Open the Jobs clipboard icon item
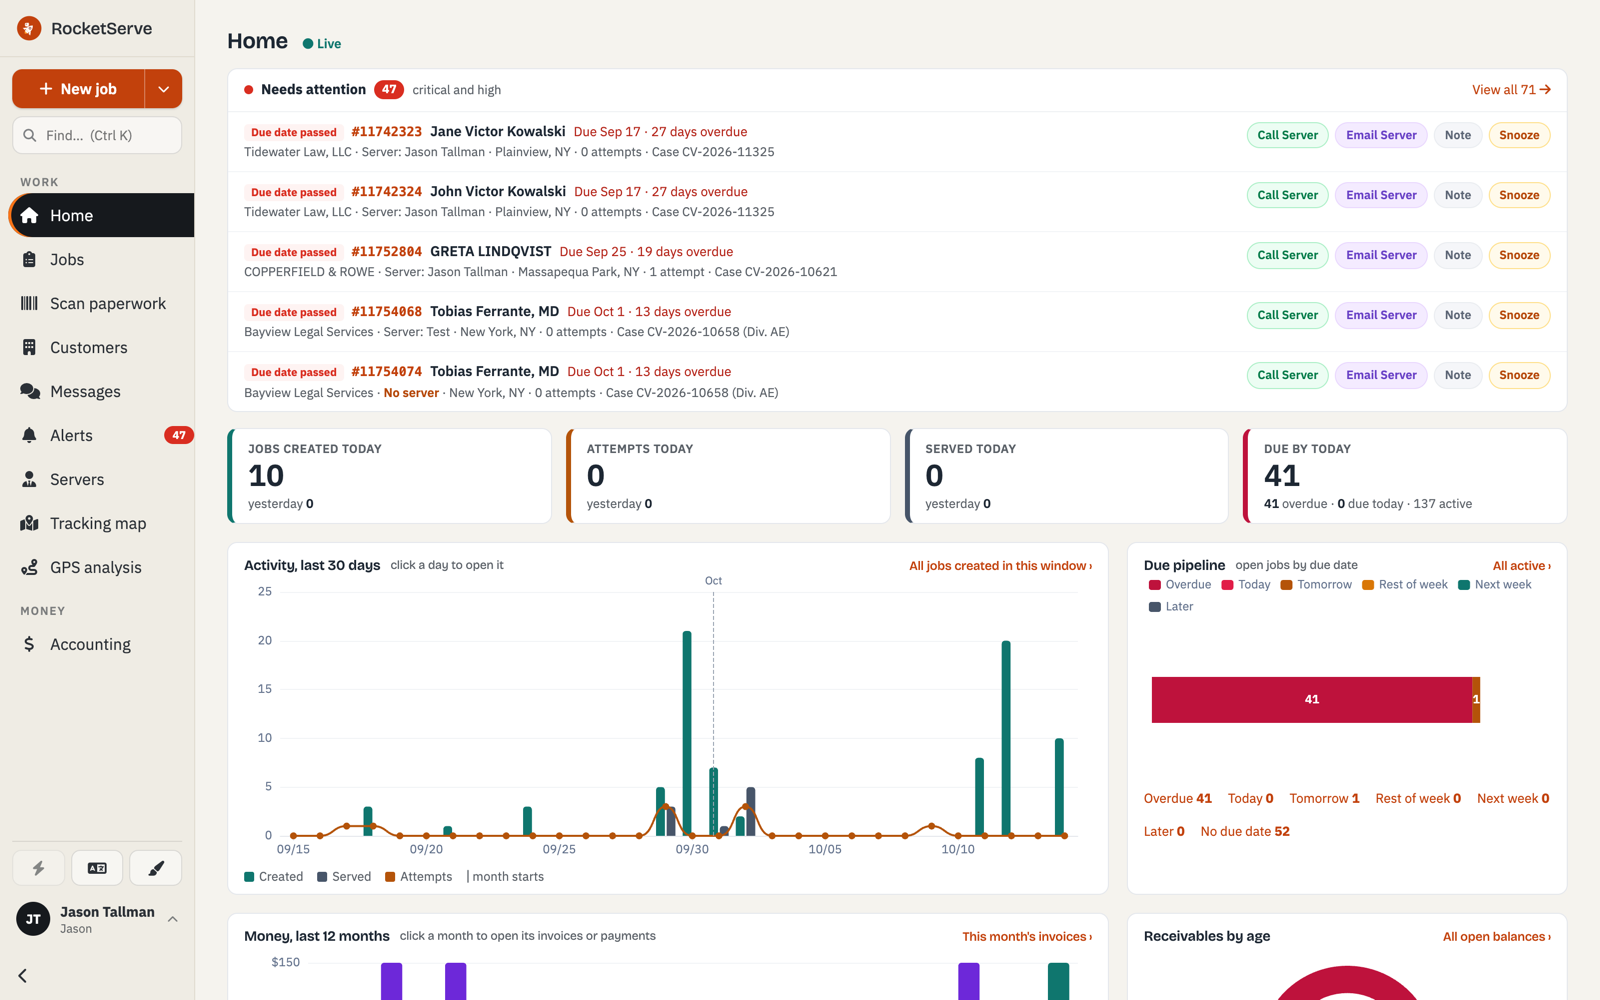Screen dimensions: 1600x1000 coord(29,259)
